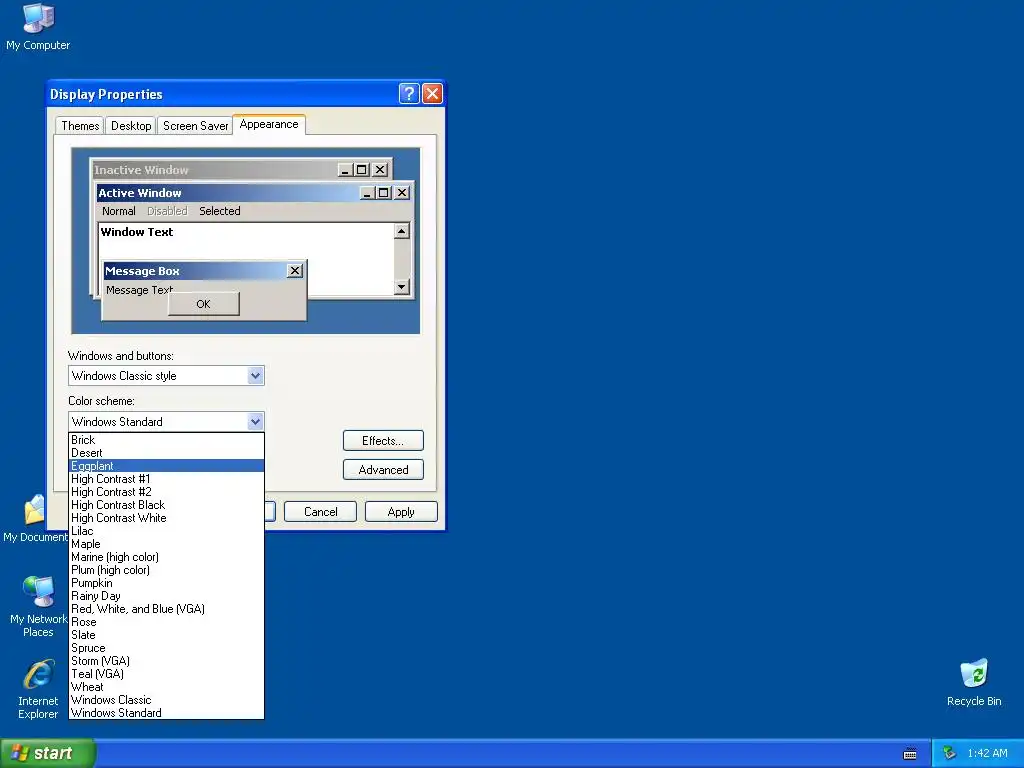Choose Brick color scheme
Screen dimensions: 1024x768
coord(166,440)
